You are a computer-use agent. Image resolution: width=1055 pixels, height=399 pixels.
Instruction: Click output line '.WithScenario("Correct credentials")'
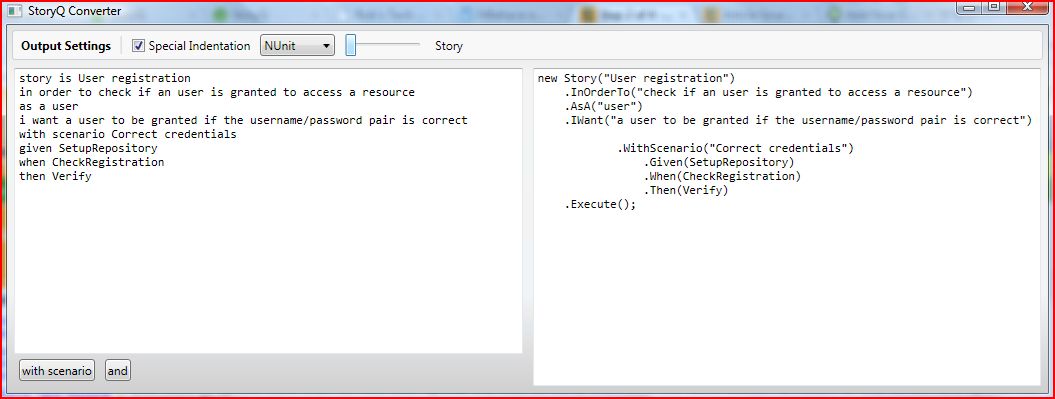pos(735,149)
